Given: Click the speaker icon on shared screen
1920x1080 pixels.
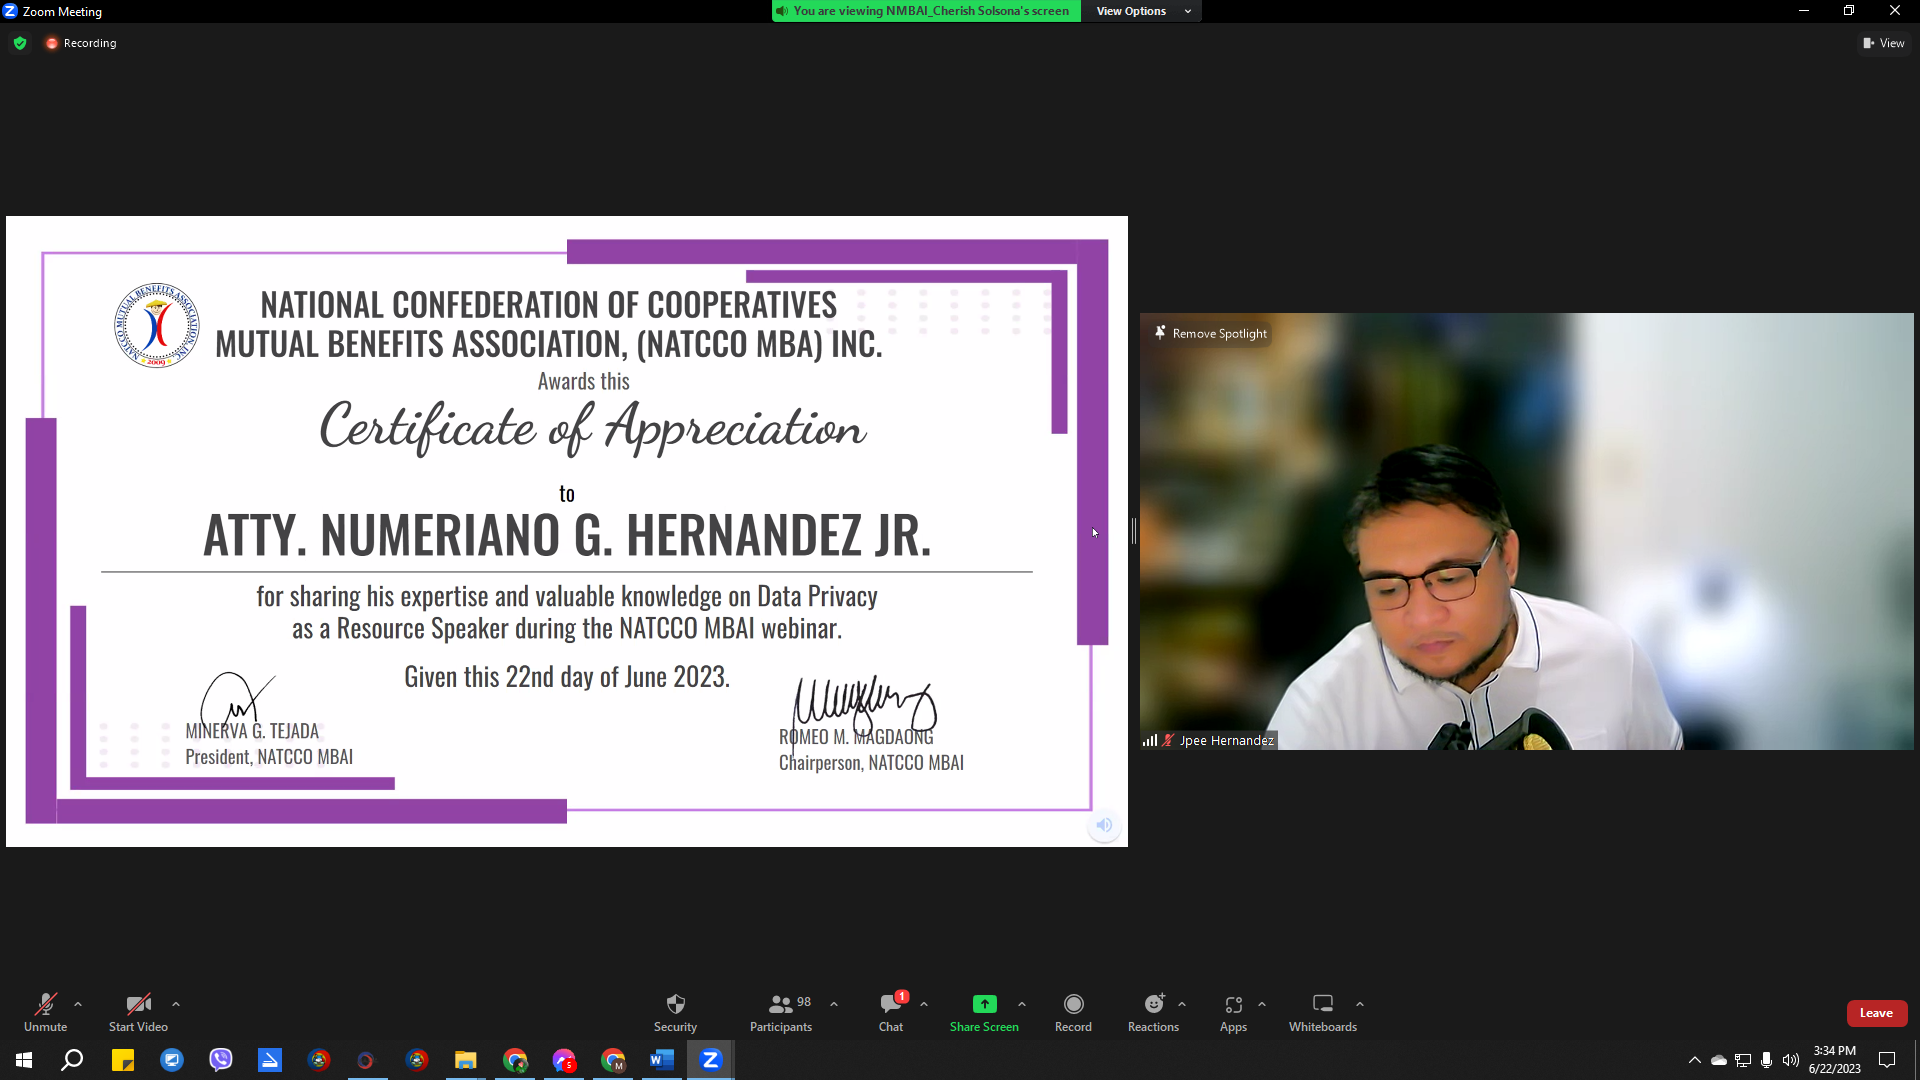Looking at the screenshot, I should click(x=1104, y=825).
